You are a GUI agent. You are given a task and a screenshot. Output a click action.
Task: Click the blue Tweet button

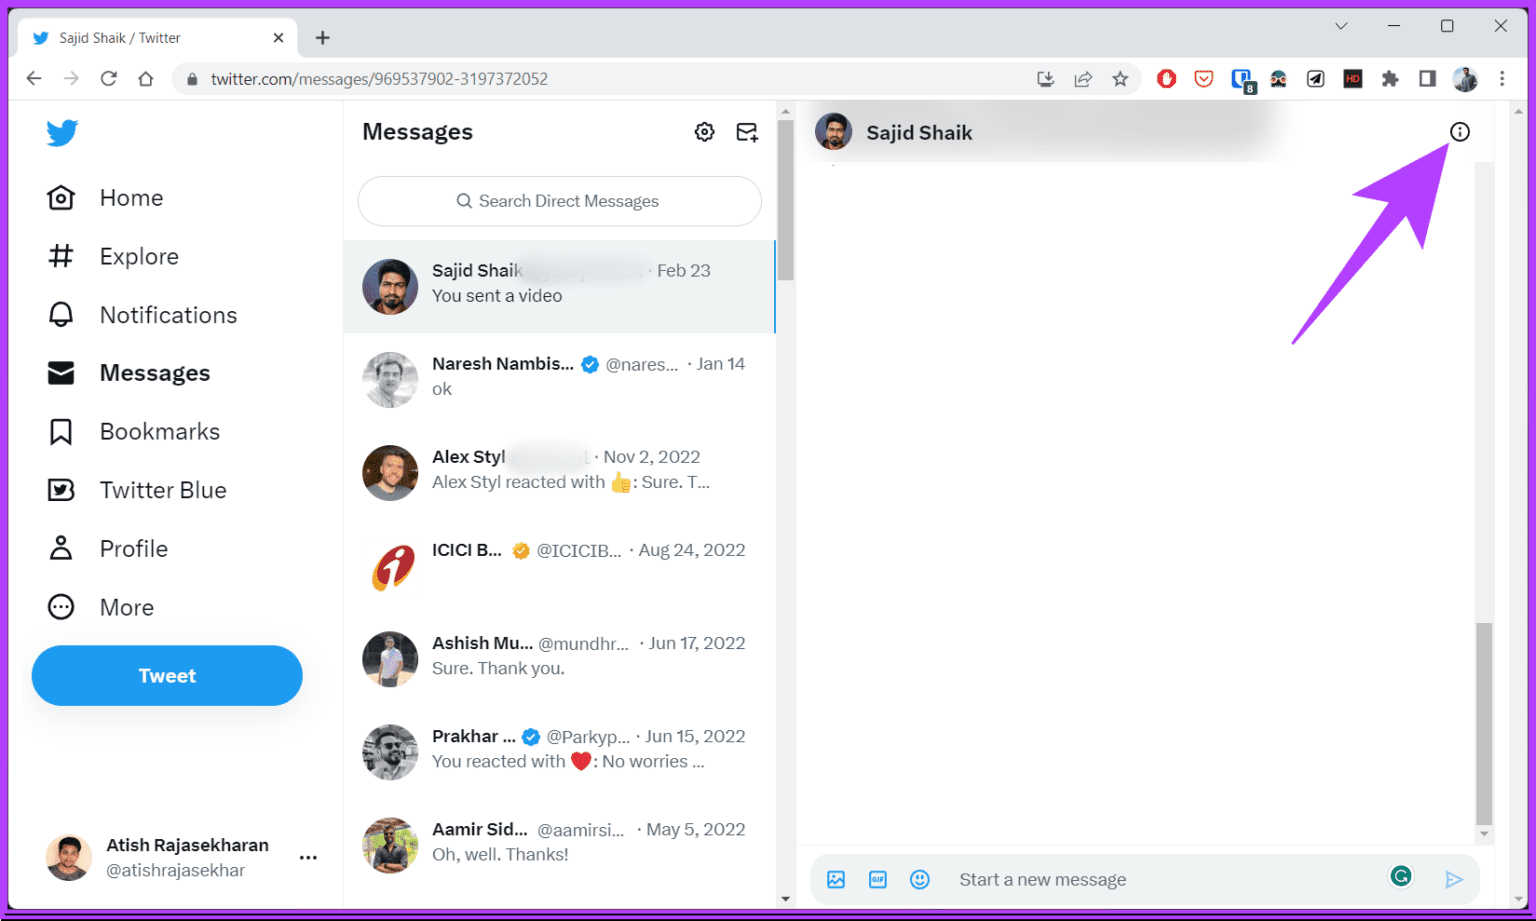click(167, 676)
